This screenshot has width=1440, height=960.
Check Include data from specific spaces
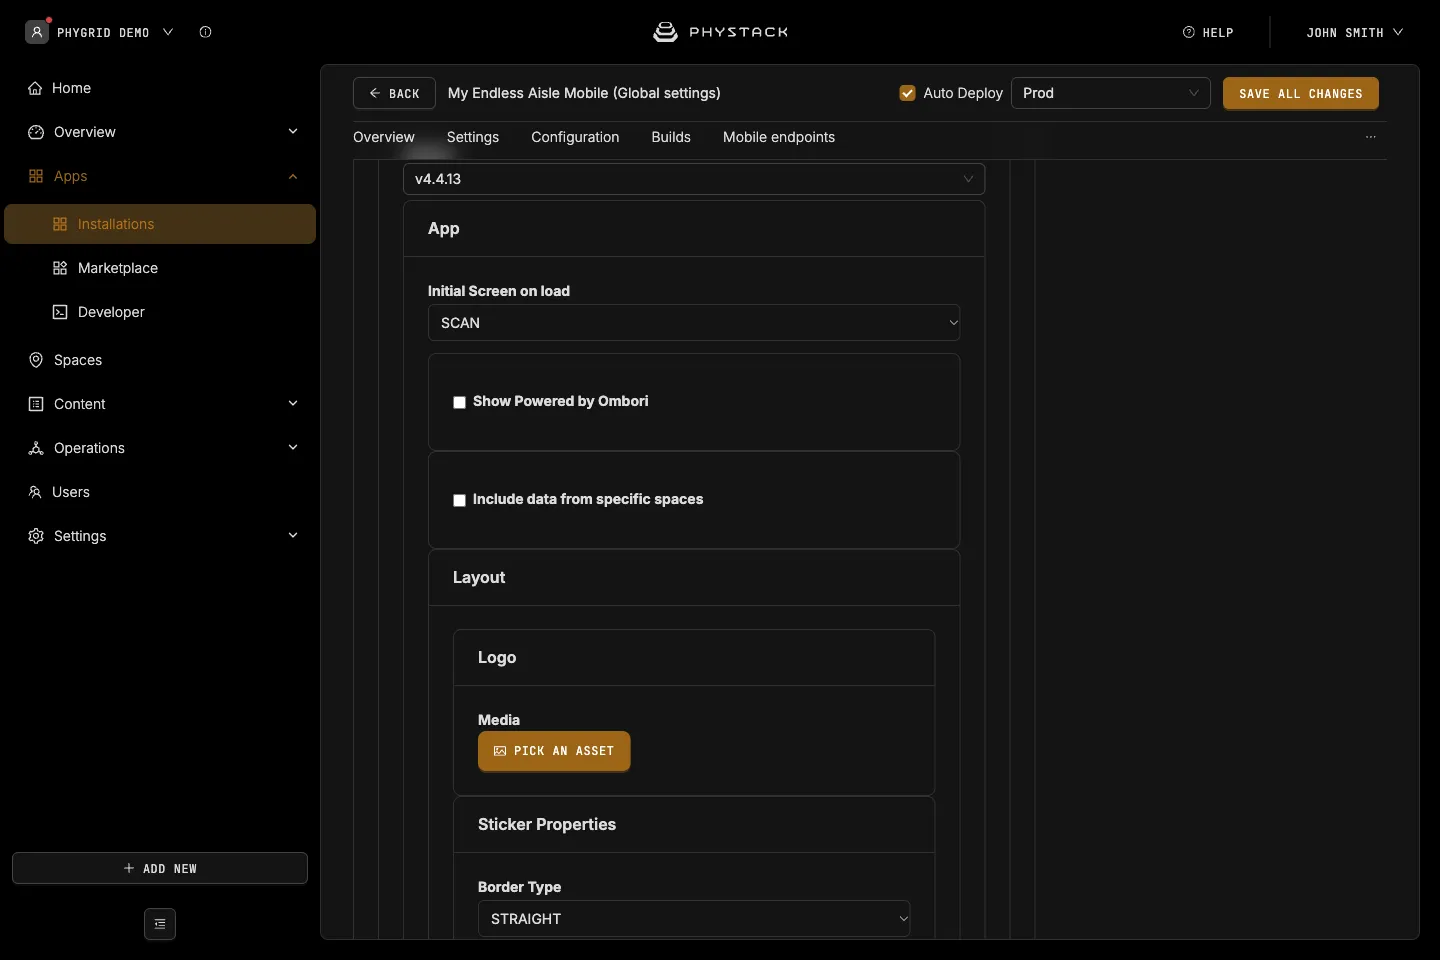pos(460,500)
